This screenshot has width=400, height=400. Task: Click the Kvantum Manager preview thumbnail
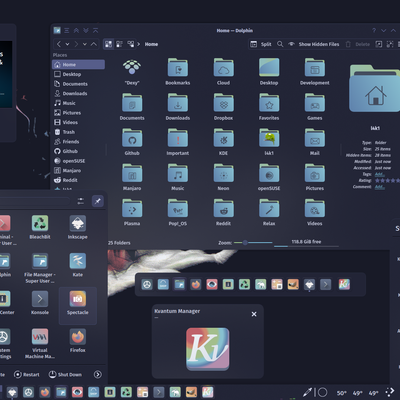coord(208,349)
